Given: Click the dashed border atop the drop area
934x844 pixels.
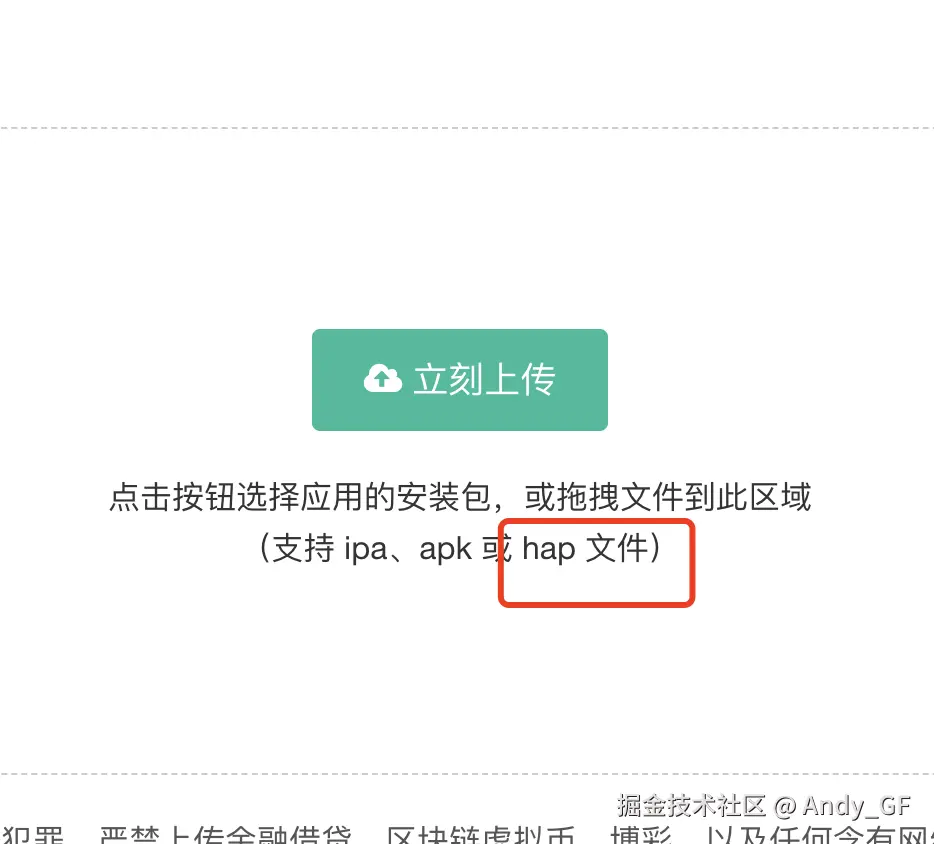Looking at the screenshot, I should tap(467, 127).
